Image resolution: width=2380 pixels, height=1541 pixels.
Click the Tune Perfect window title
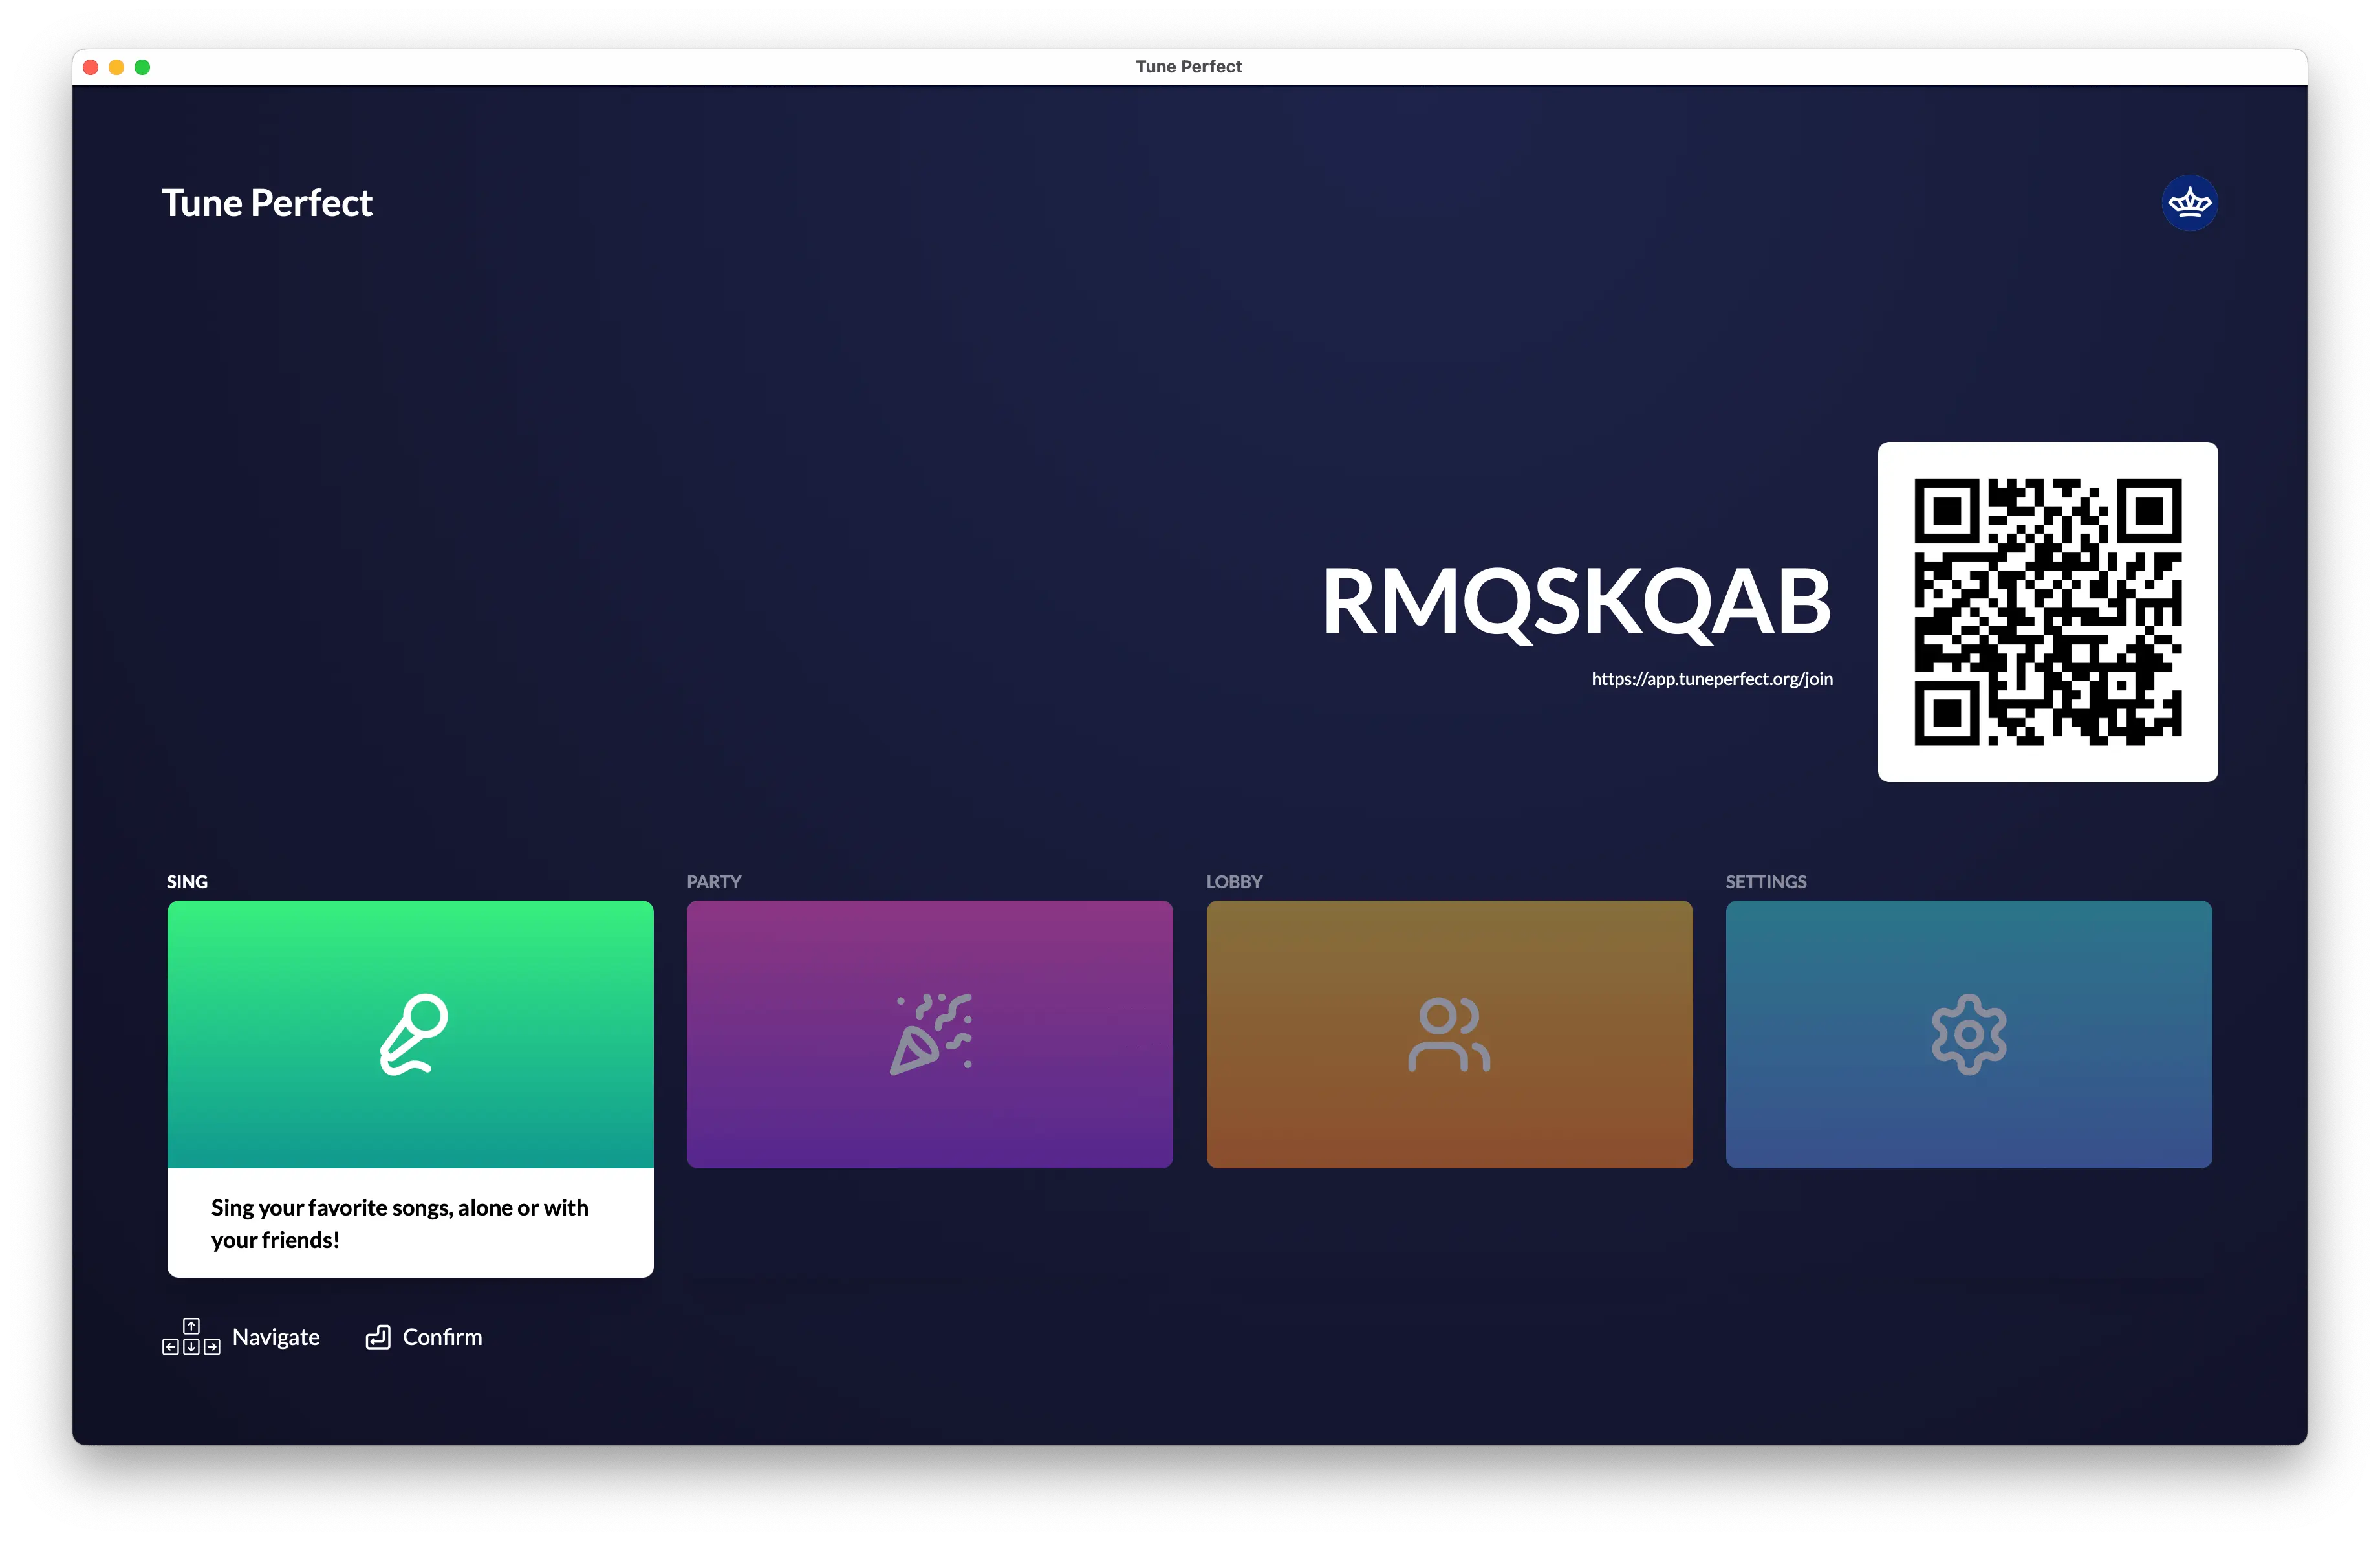tap(1189, 66)
